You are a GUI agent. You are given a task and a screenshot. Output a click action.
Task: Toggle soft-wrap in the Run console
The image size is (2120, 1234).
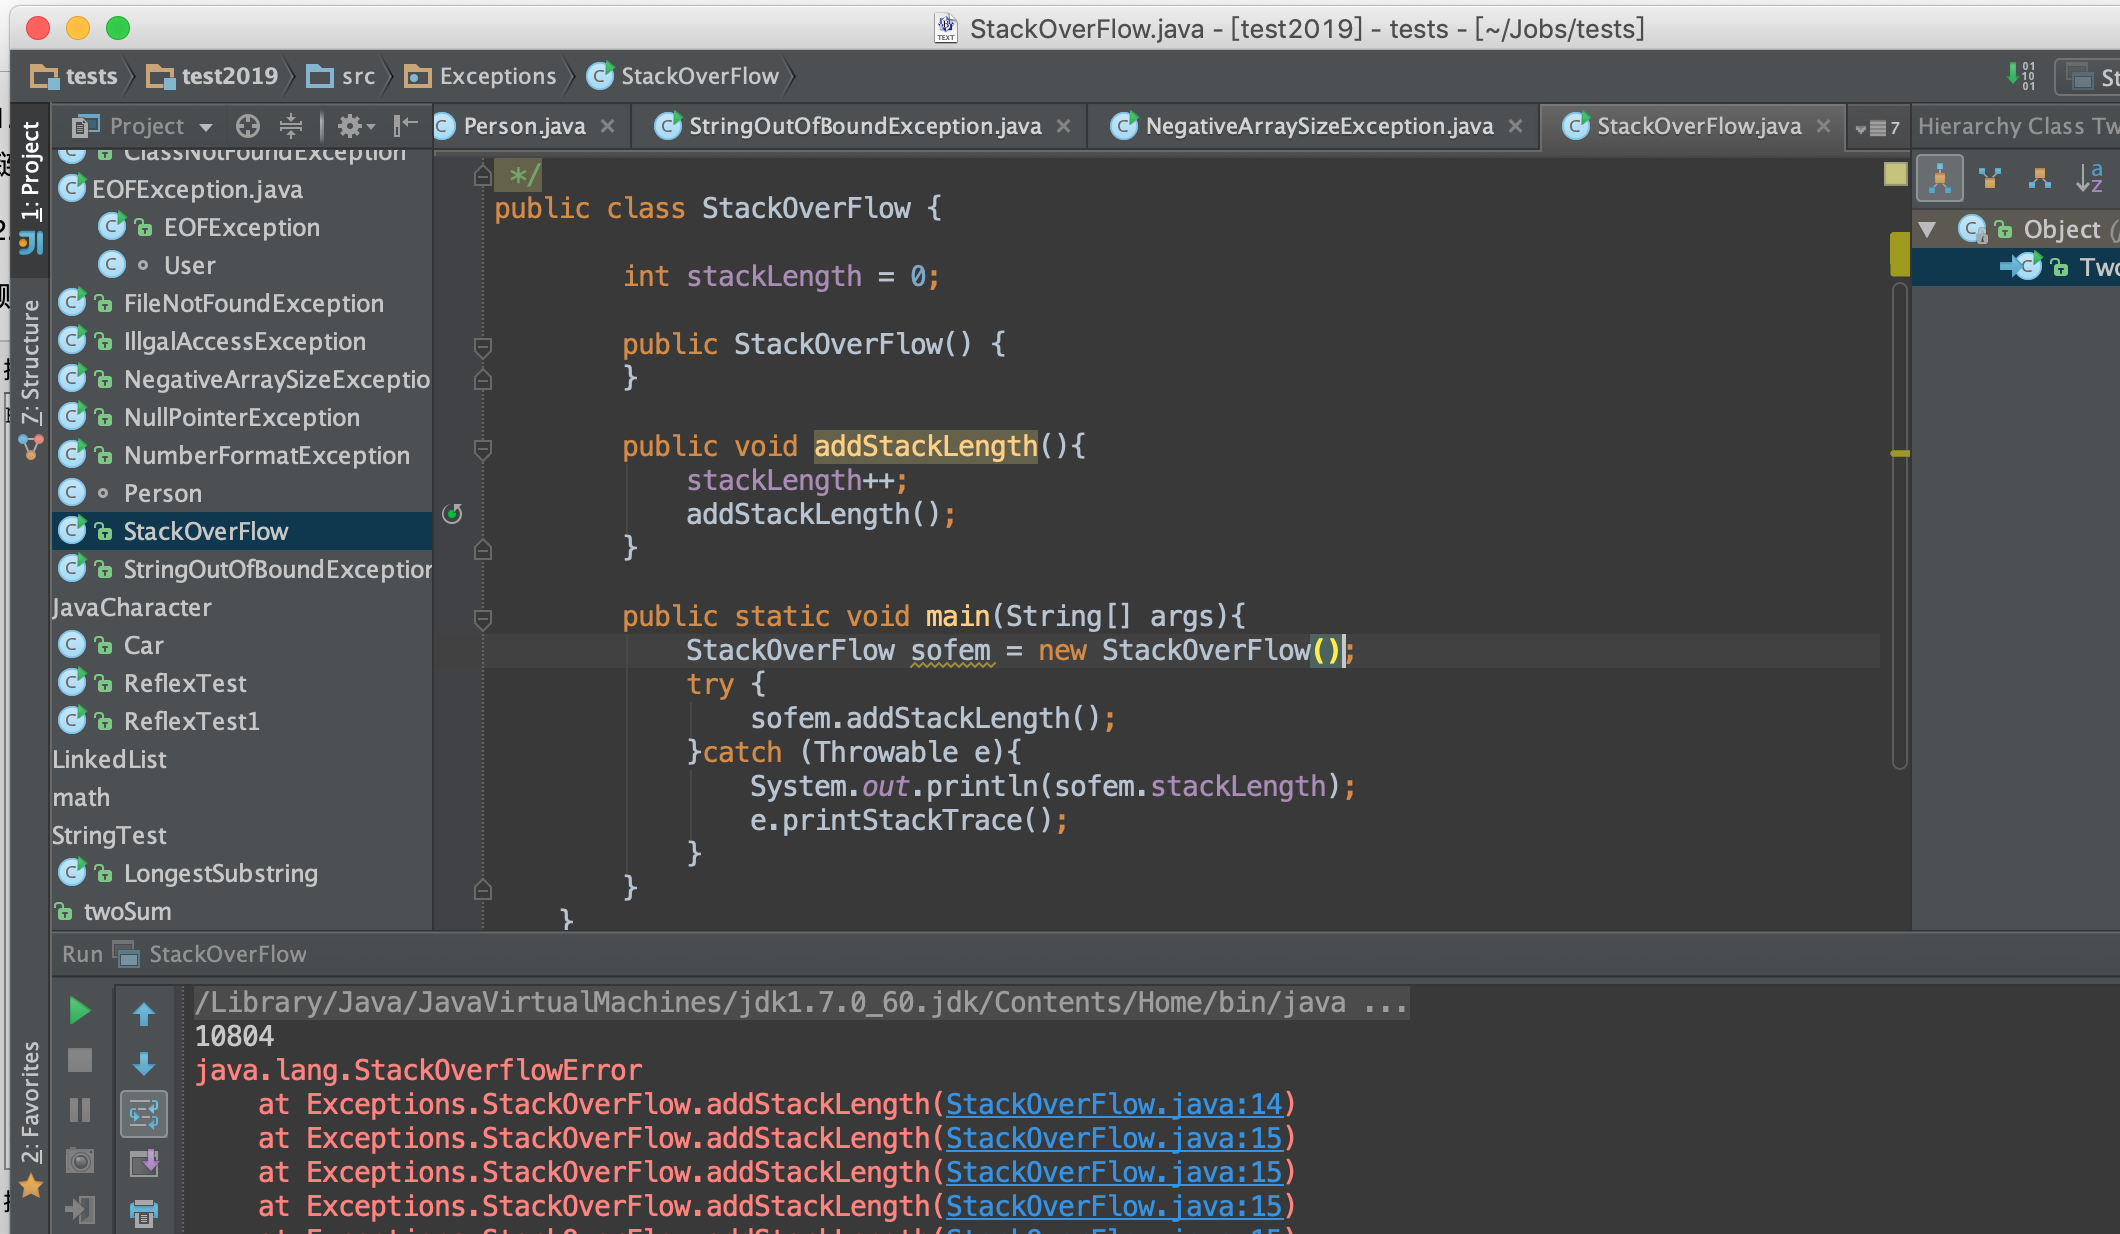pyautogui.click(x=144, y=1114)
